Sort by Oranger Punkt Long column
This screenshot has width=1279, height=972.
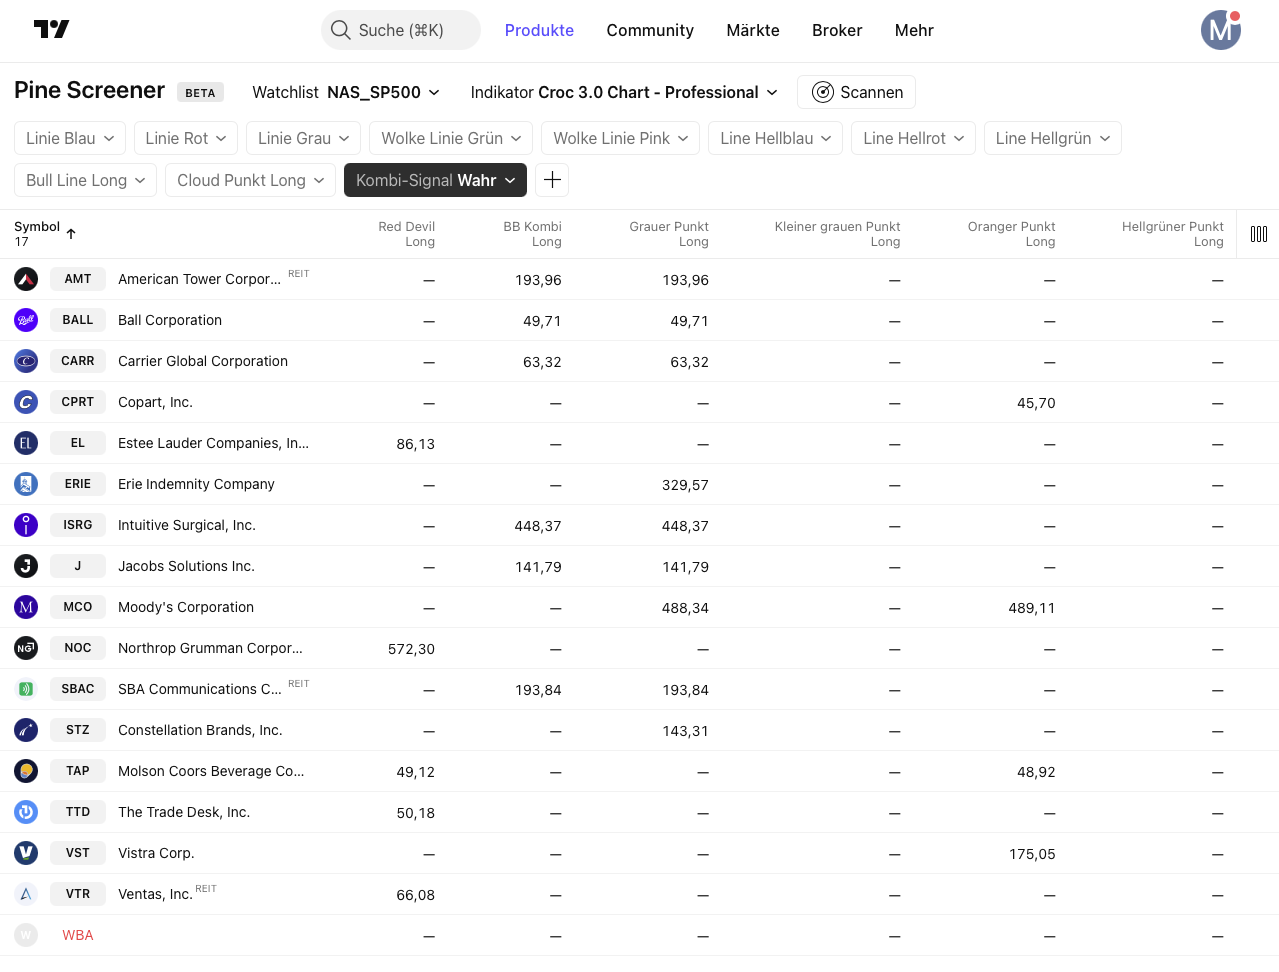coord(1011,234)
